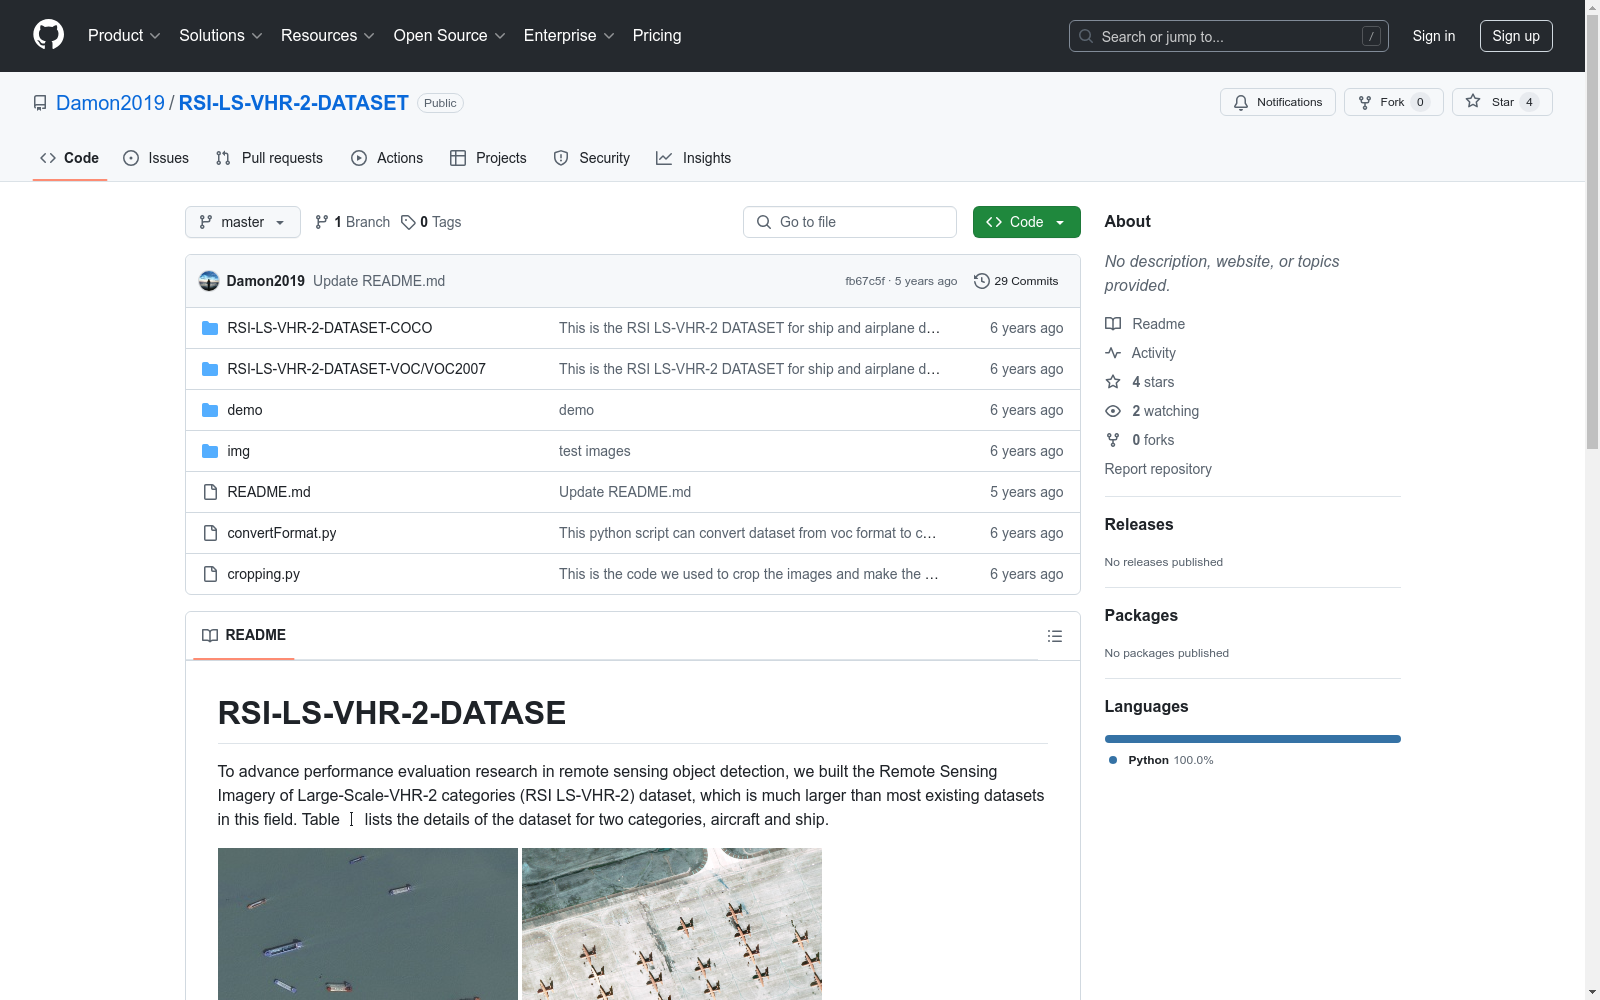Click the star icon beside 4 stars

(1113, 382)
